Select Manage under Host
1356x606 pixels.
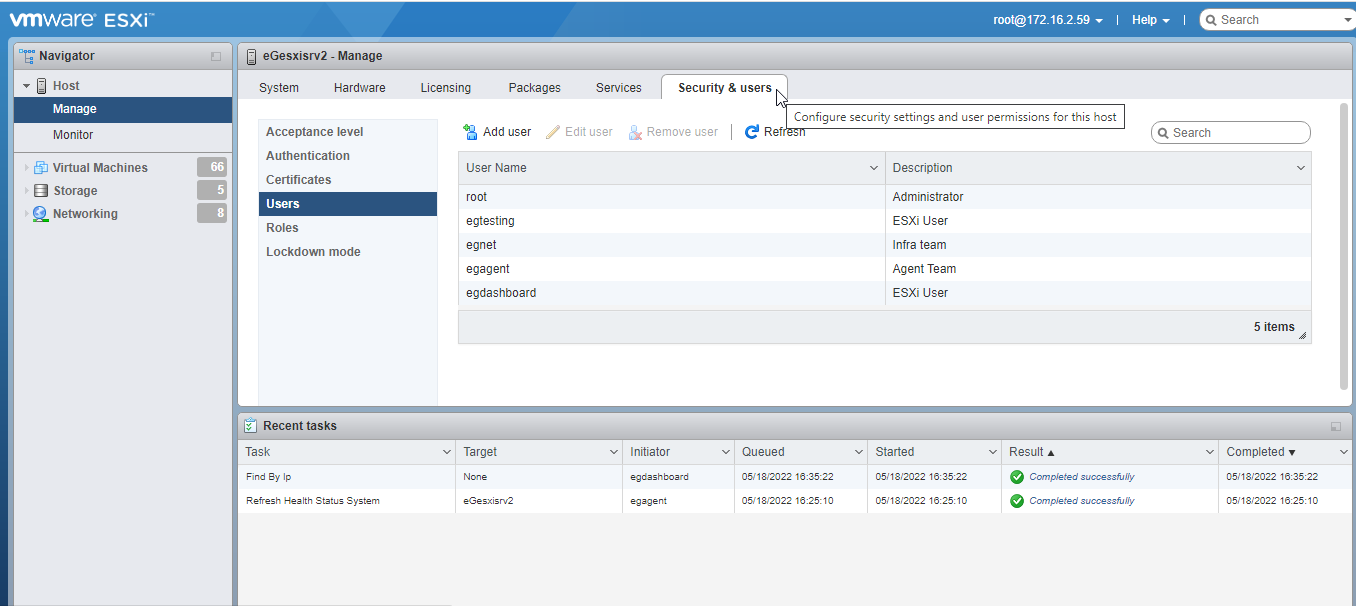point(124,109)
